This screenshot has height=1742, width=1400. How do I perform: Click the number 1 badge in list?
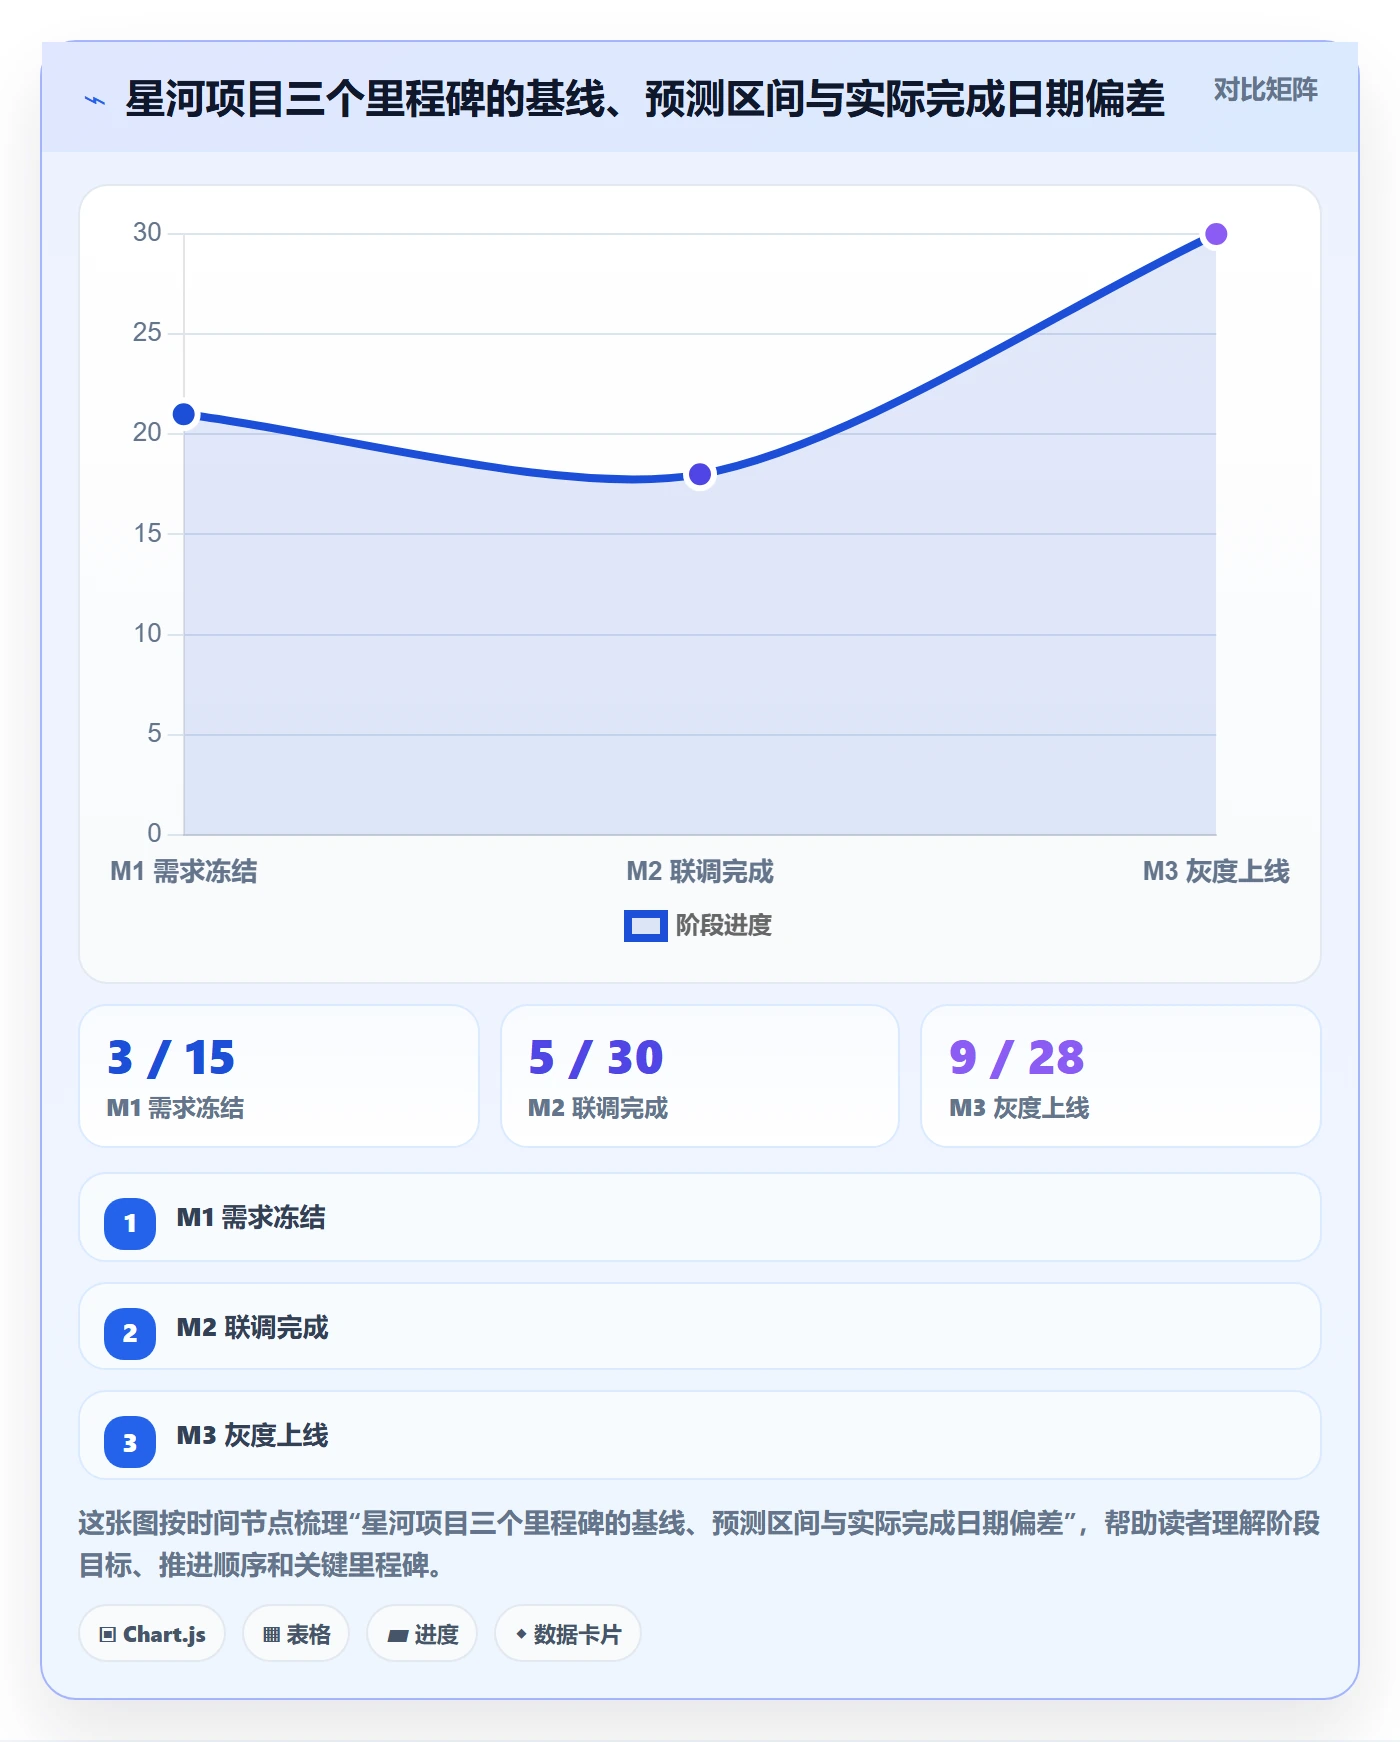click(130, 1223)
